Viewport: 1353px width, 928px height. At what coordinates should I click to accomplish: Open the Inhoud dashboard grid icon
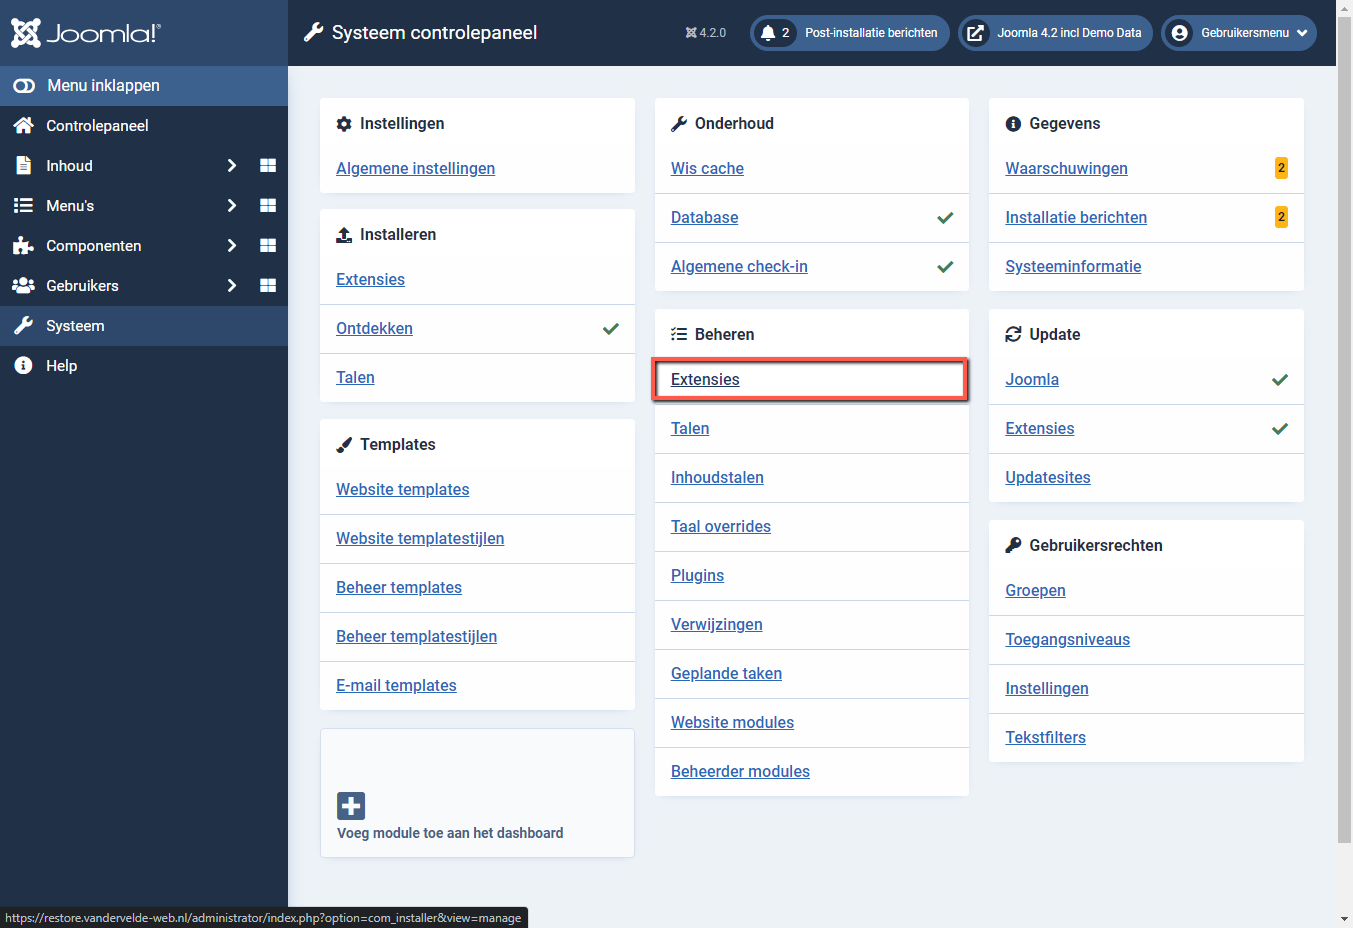pyautogui.click(x=267, y=165)
